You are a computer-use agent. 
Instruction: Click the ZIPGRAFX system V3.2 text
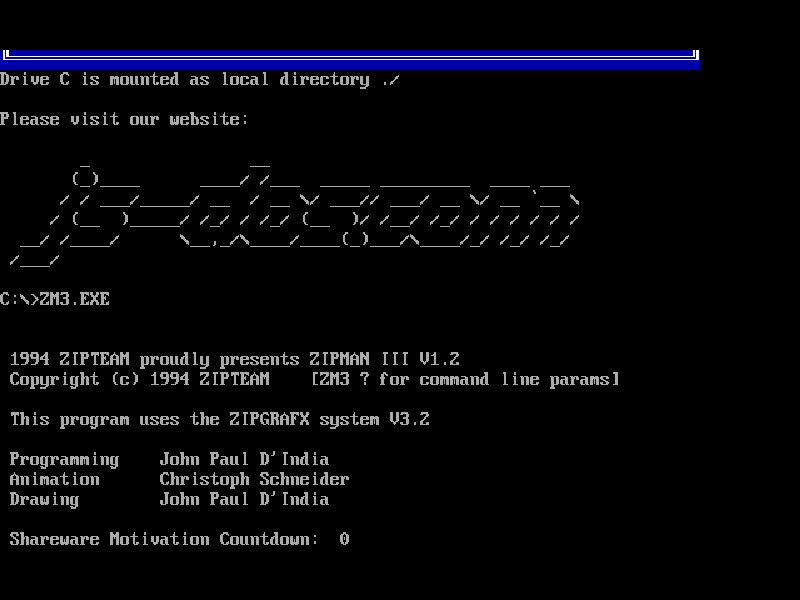(x=220, y=419)
